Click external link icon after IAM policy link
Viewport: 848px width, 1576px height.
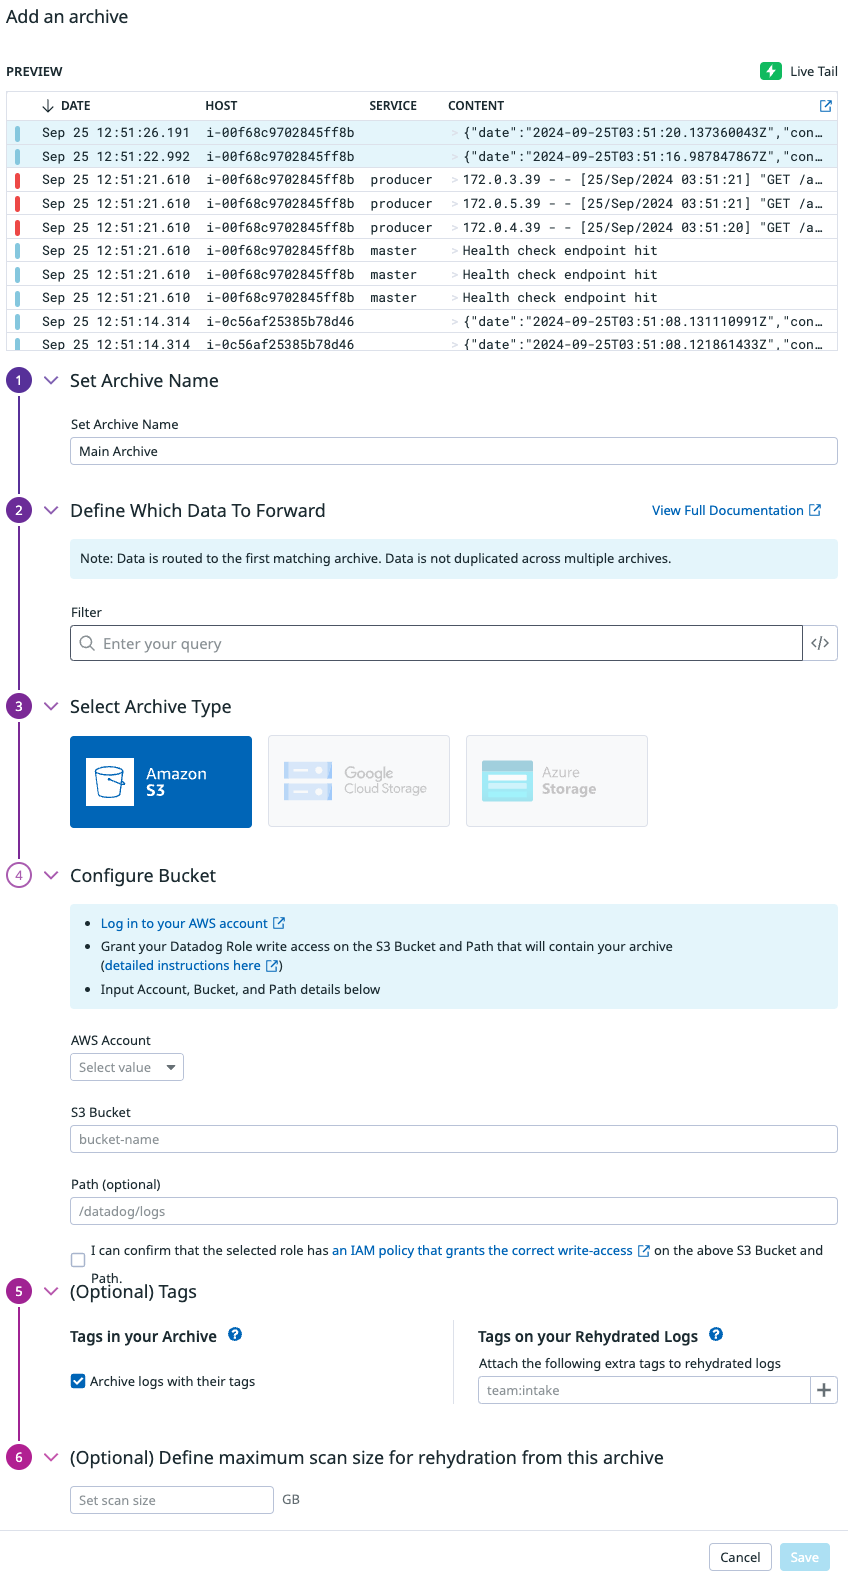tap(644, 1251)
